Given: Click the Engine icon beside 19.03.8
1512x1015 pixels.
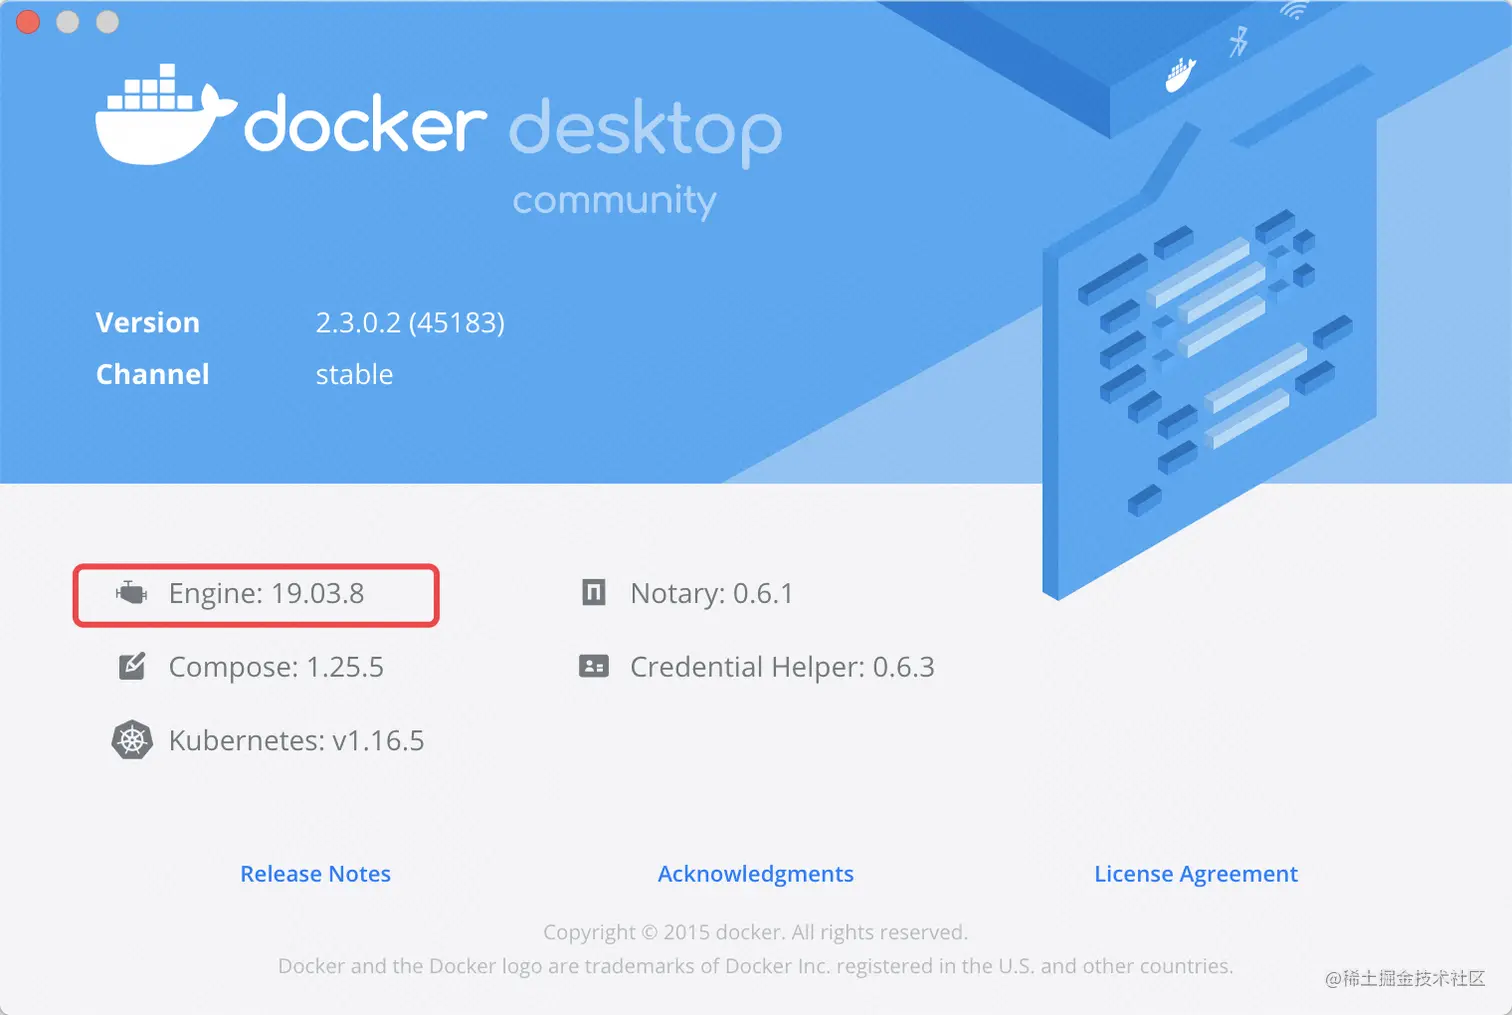Looking at the screenshot, I should 131,593.
